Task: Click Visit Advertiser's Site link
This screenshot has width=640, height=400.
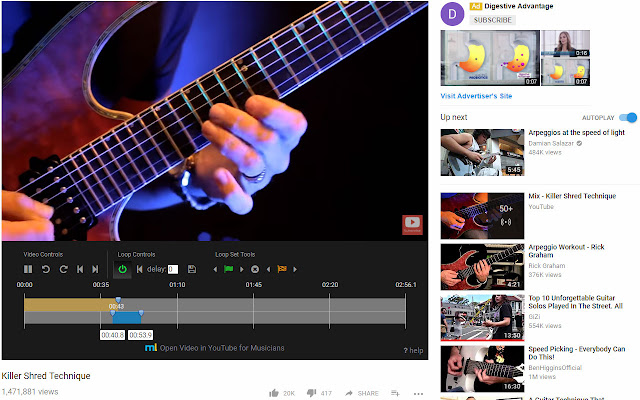Action: [476, 96]
